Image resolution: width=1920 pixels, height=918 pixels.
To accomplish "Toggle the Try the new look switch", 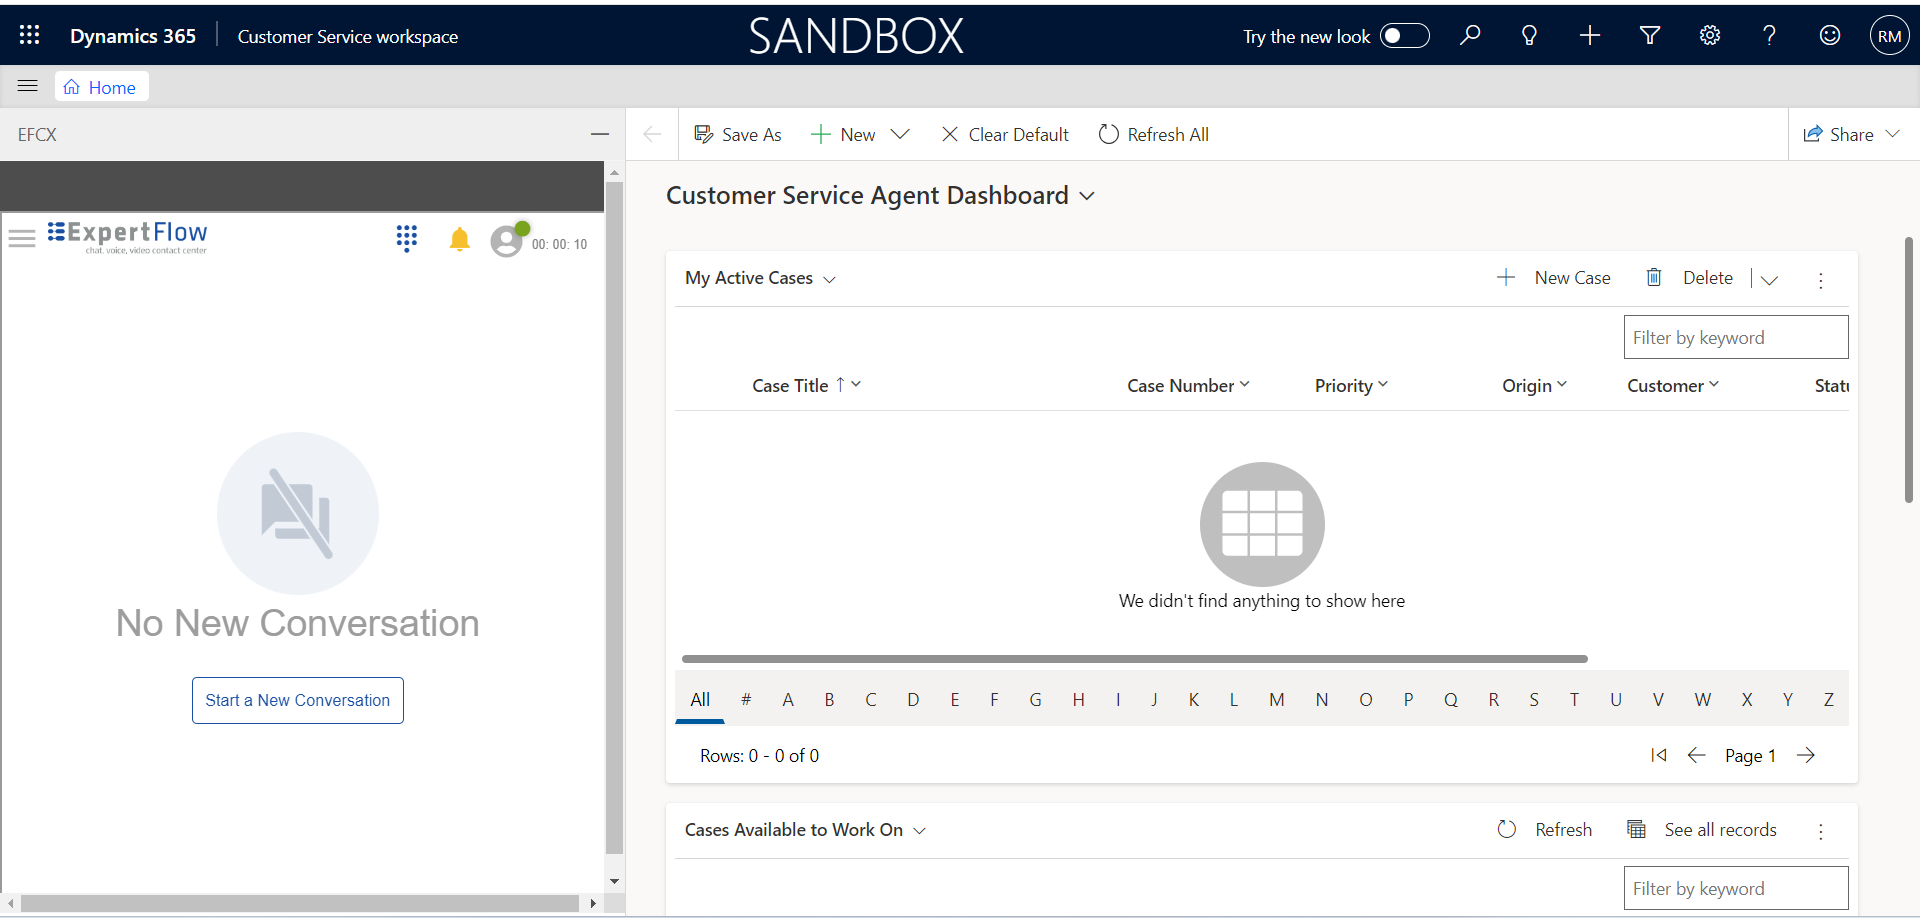I will [1404, 36].
